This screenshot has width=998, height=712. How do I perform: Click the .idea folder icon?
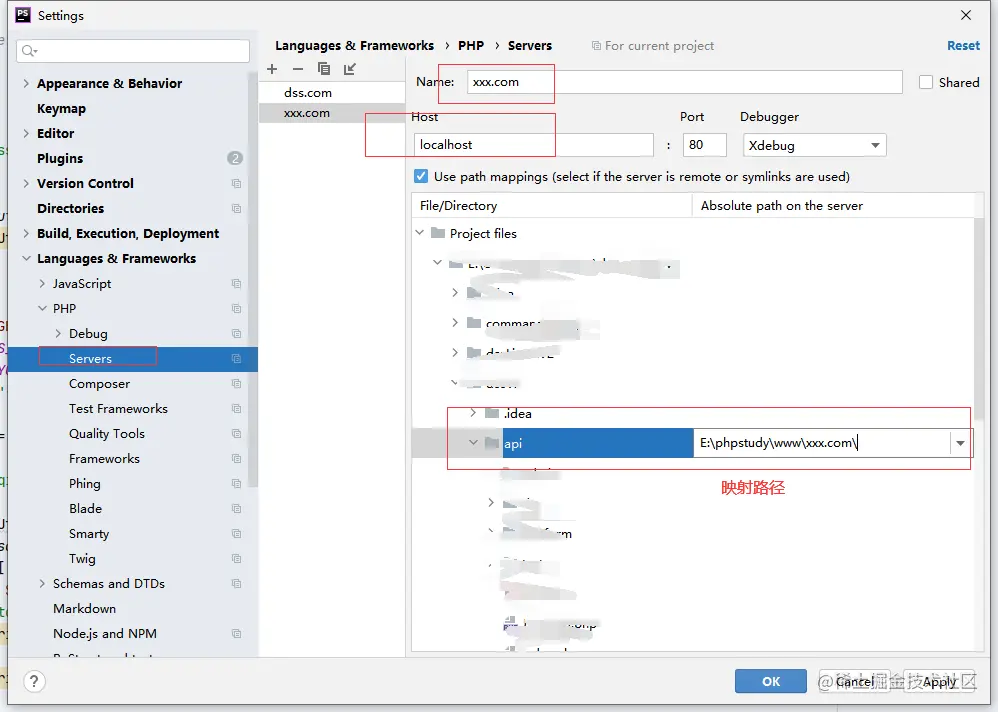pyautogui.click(x=492, y=414)
